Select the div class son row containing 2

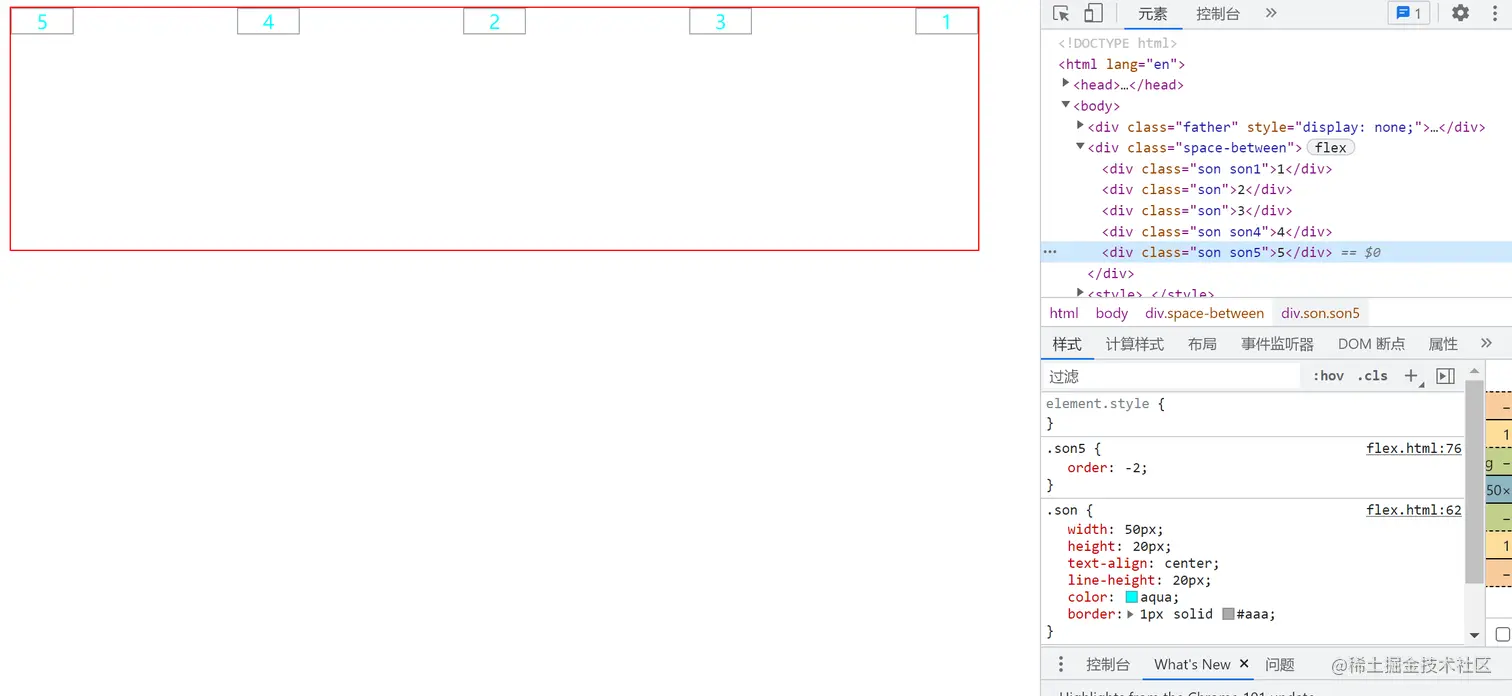click(1276, 190)
